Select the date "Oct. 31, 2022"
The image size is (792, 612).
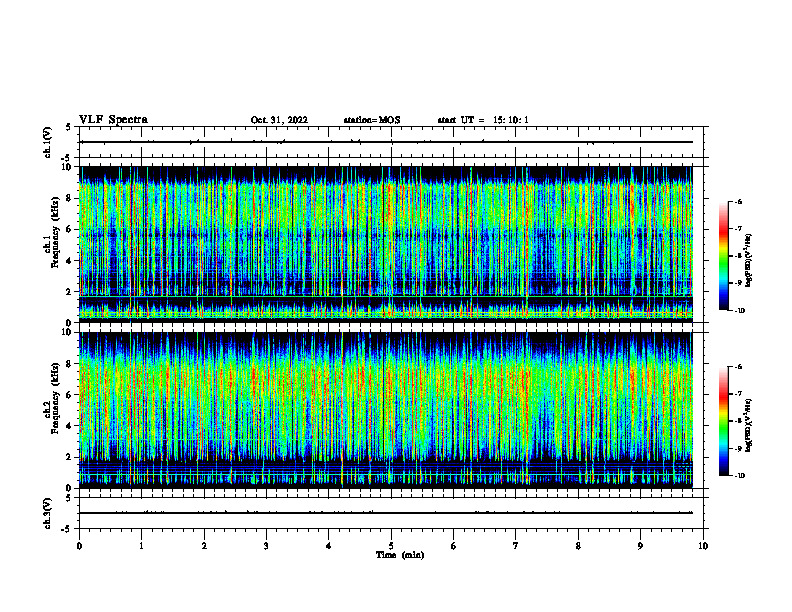pyautogui.click(x=279, y=120)
